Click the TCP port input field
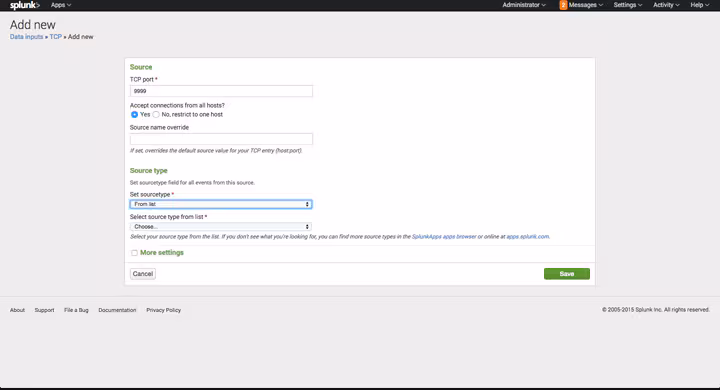This screenshot has height=390, width=720. [221, 91]
